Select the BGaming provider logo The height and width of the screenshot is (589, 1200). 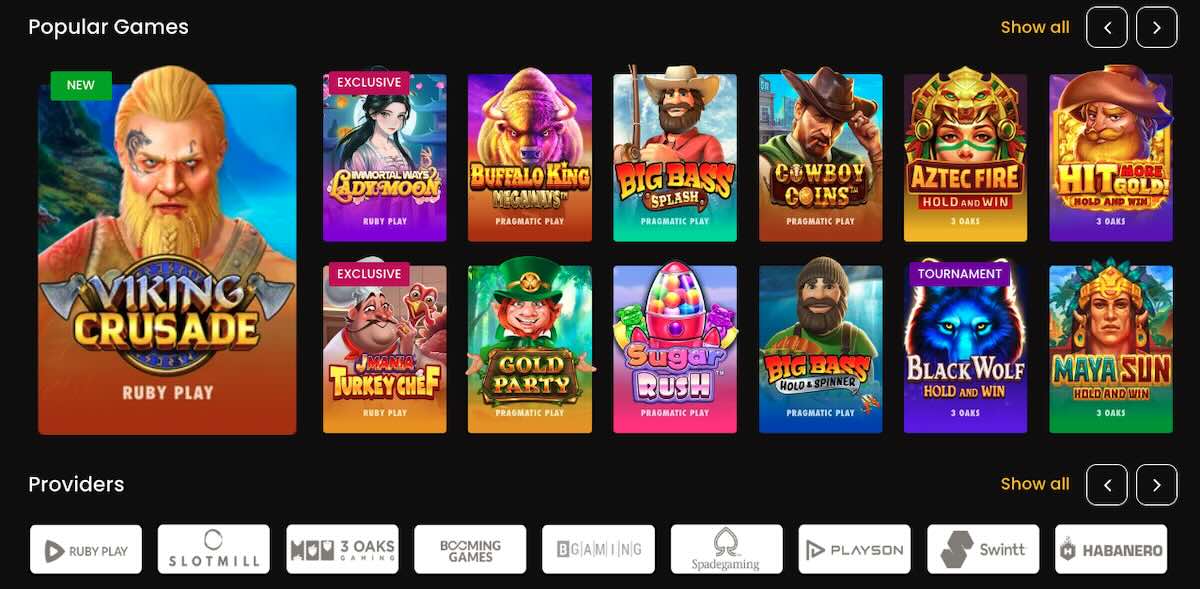click(x=599, y=549)
